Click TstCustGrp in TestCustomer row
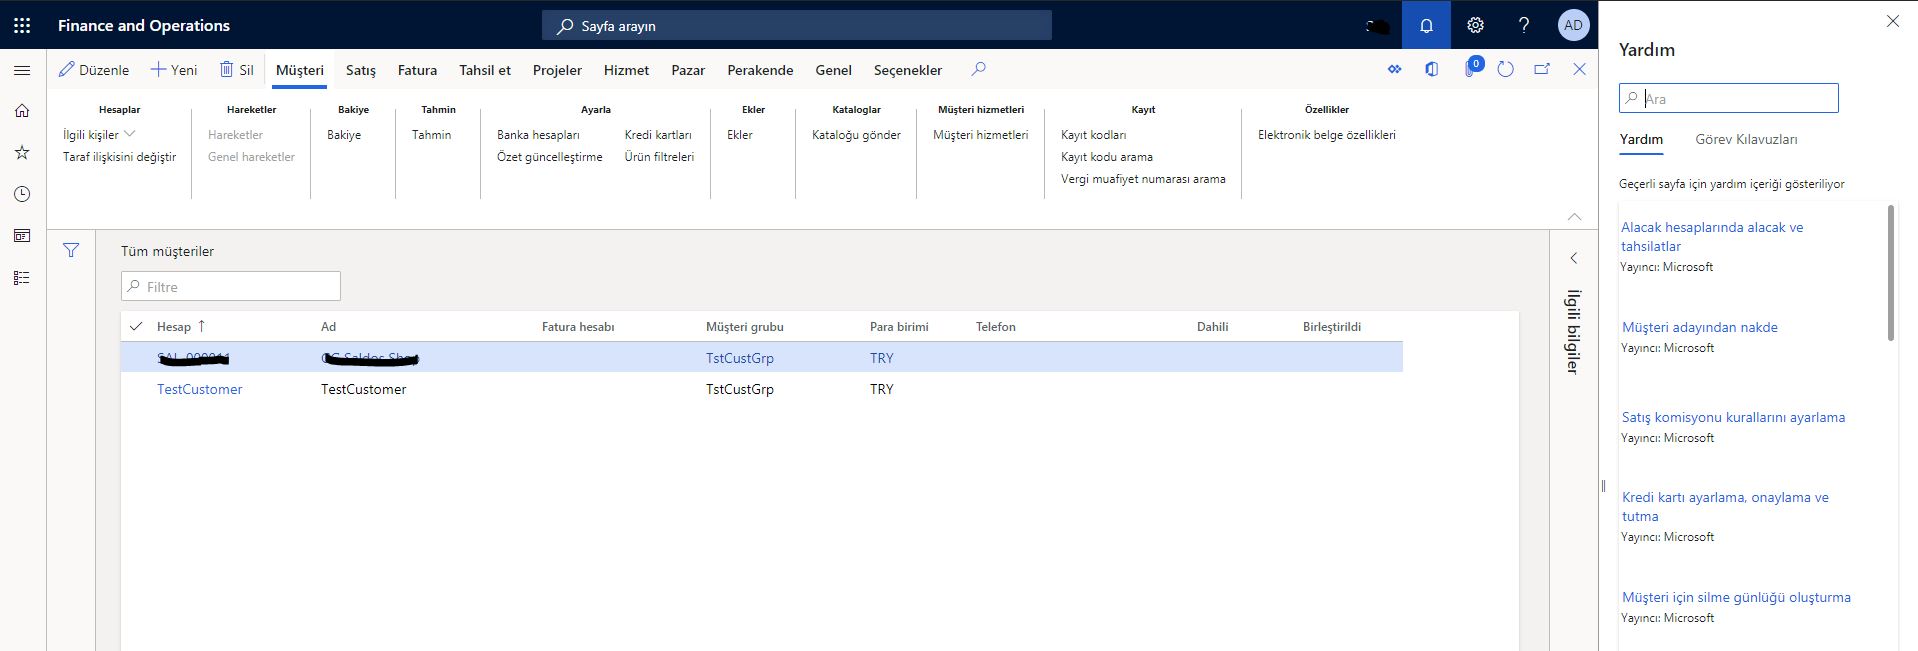The width and height of the screenshot is (1918, 651). [x=740, y=389]
